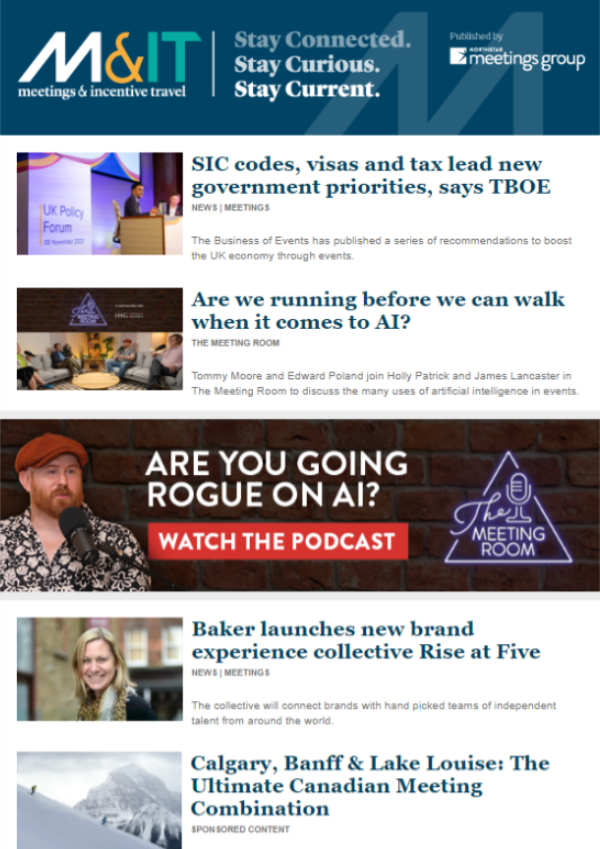Click the Watch the Podcast red button
The width and height of the screenshot is (600, 849).
(x=278, y=541)
